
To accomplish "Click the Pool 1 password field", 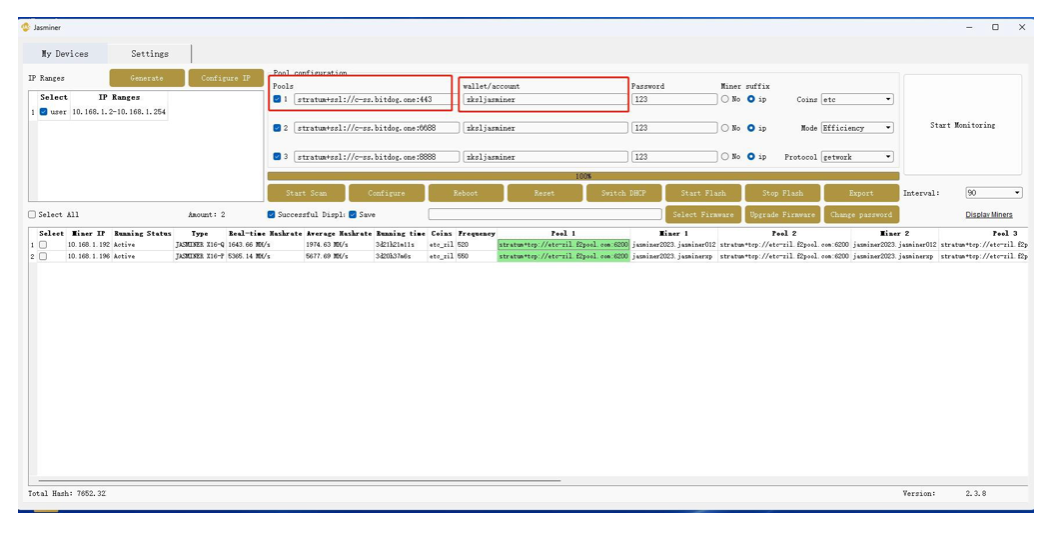I will coord(674,99).
